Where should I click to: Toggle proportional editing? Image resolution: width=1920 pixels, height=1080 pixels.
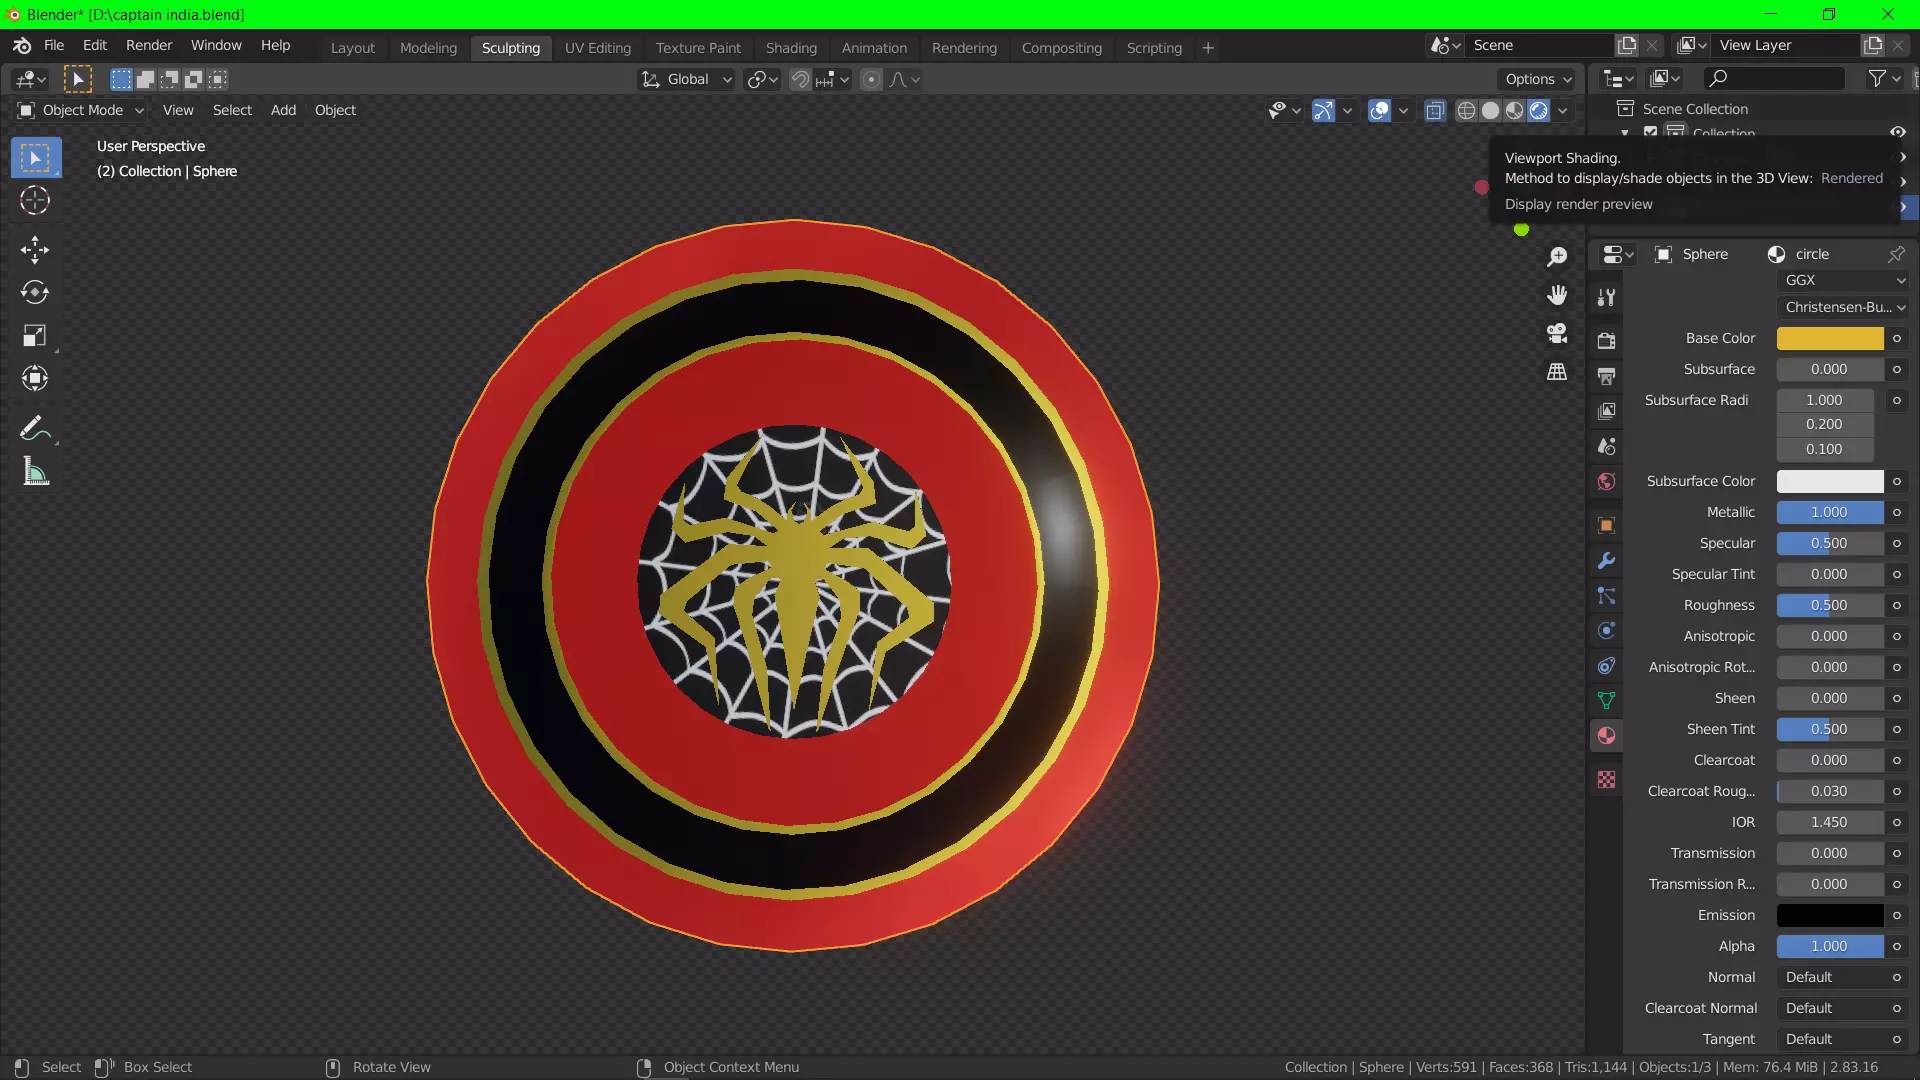pyautogui.click(x=871, y=79)
